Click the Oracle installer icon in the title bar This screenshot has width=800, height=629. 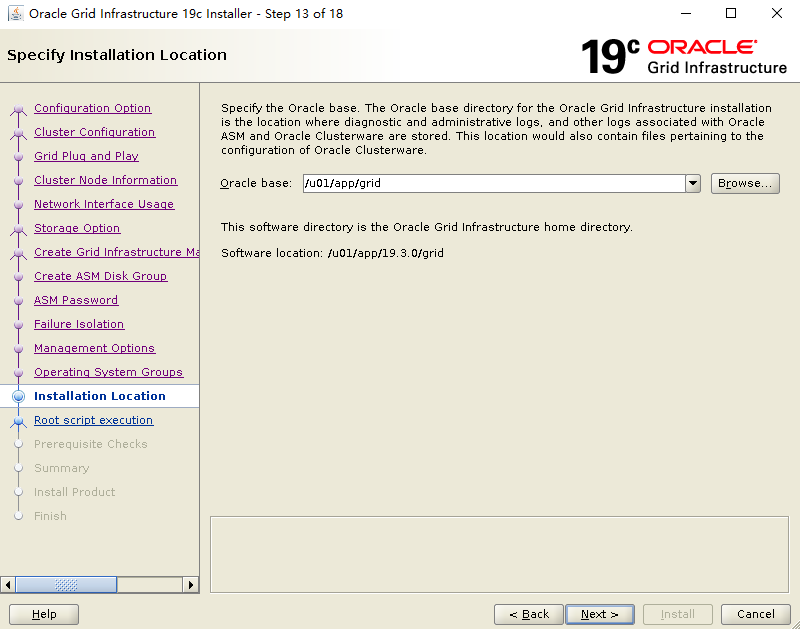pyautogui.click(x=14, y=13)
